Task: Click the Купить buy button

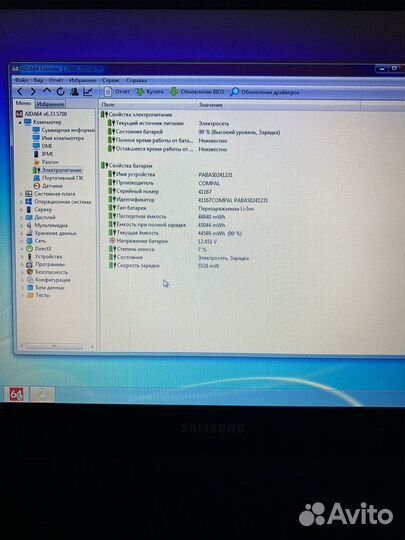Action: 149,92
